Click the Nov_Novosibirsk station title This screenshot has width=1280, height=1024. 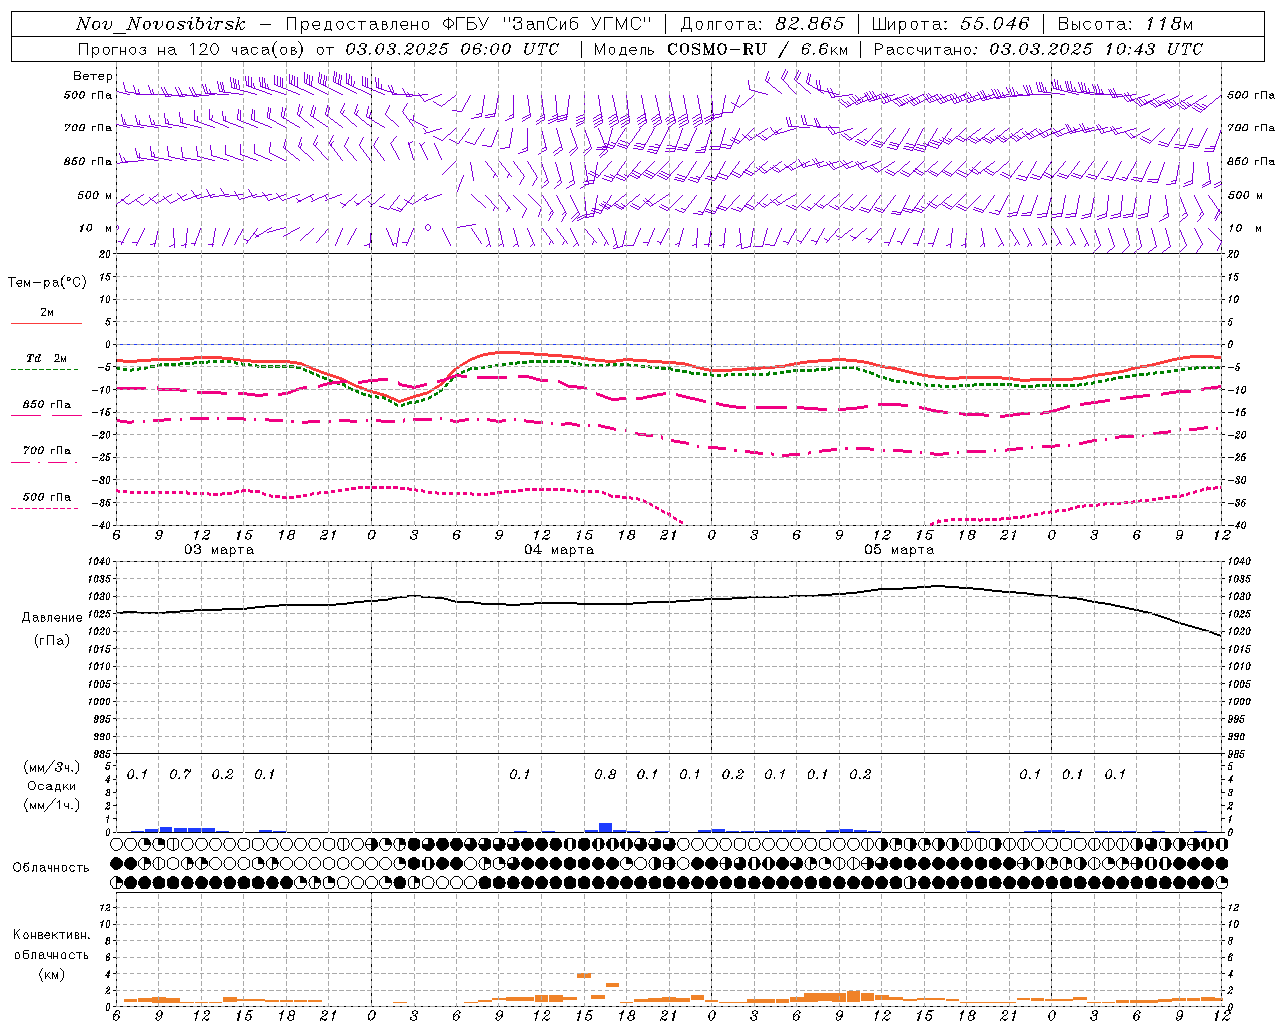[x=161, y=24]
